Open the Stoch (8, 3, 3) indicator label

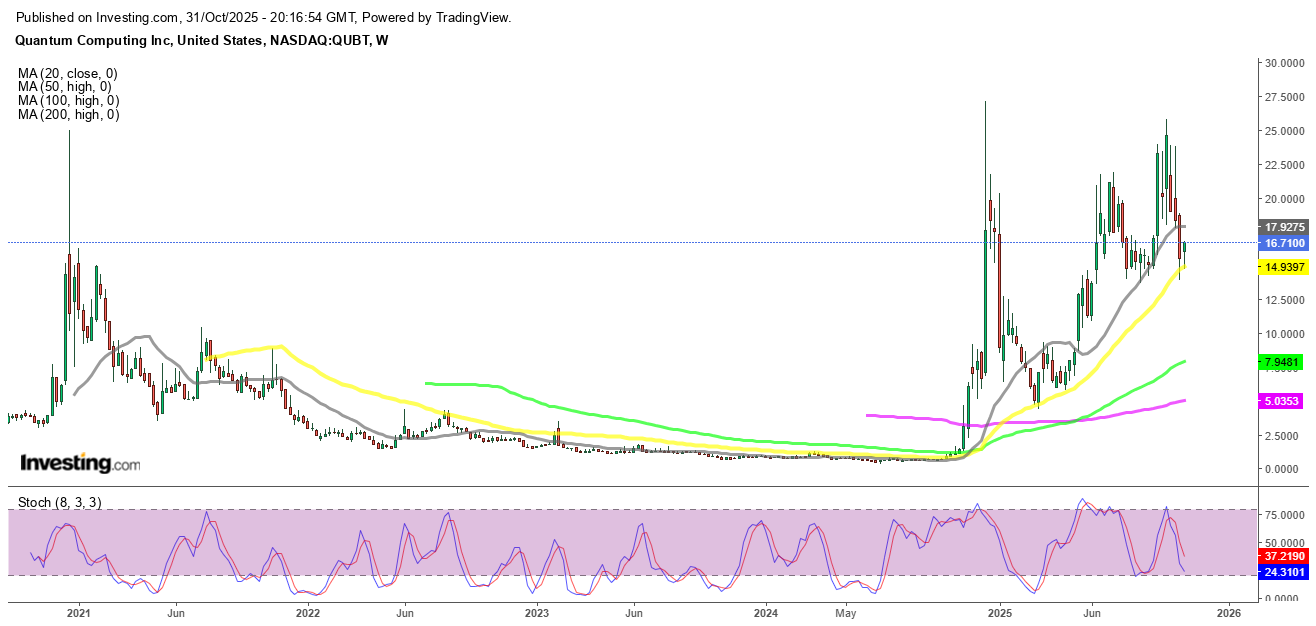coord(58,502)
